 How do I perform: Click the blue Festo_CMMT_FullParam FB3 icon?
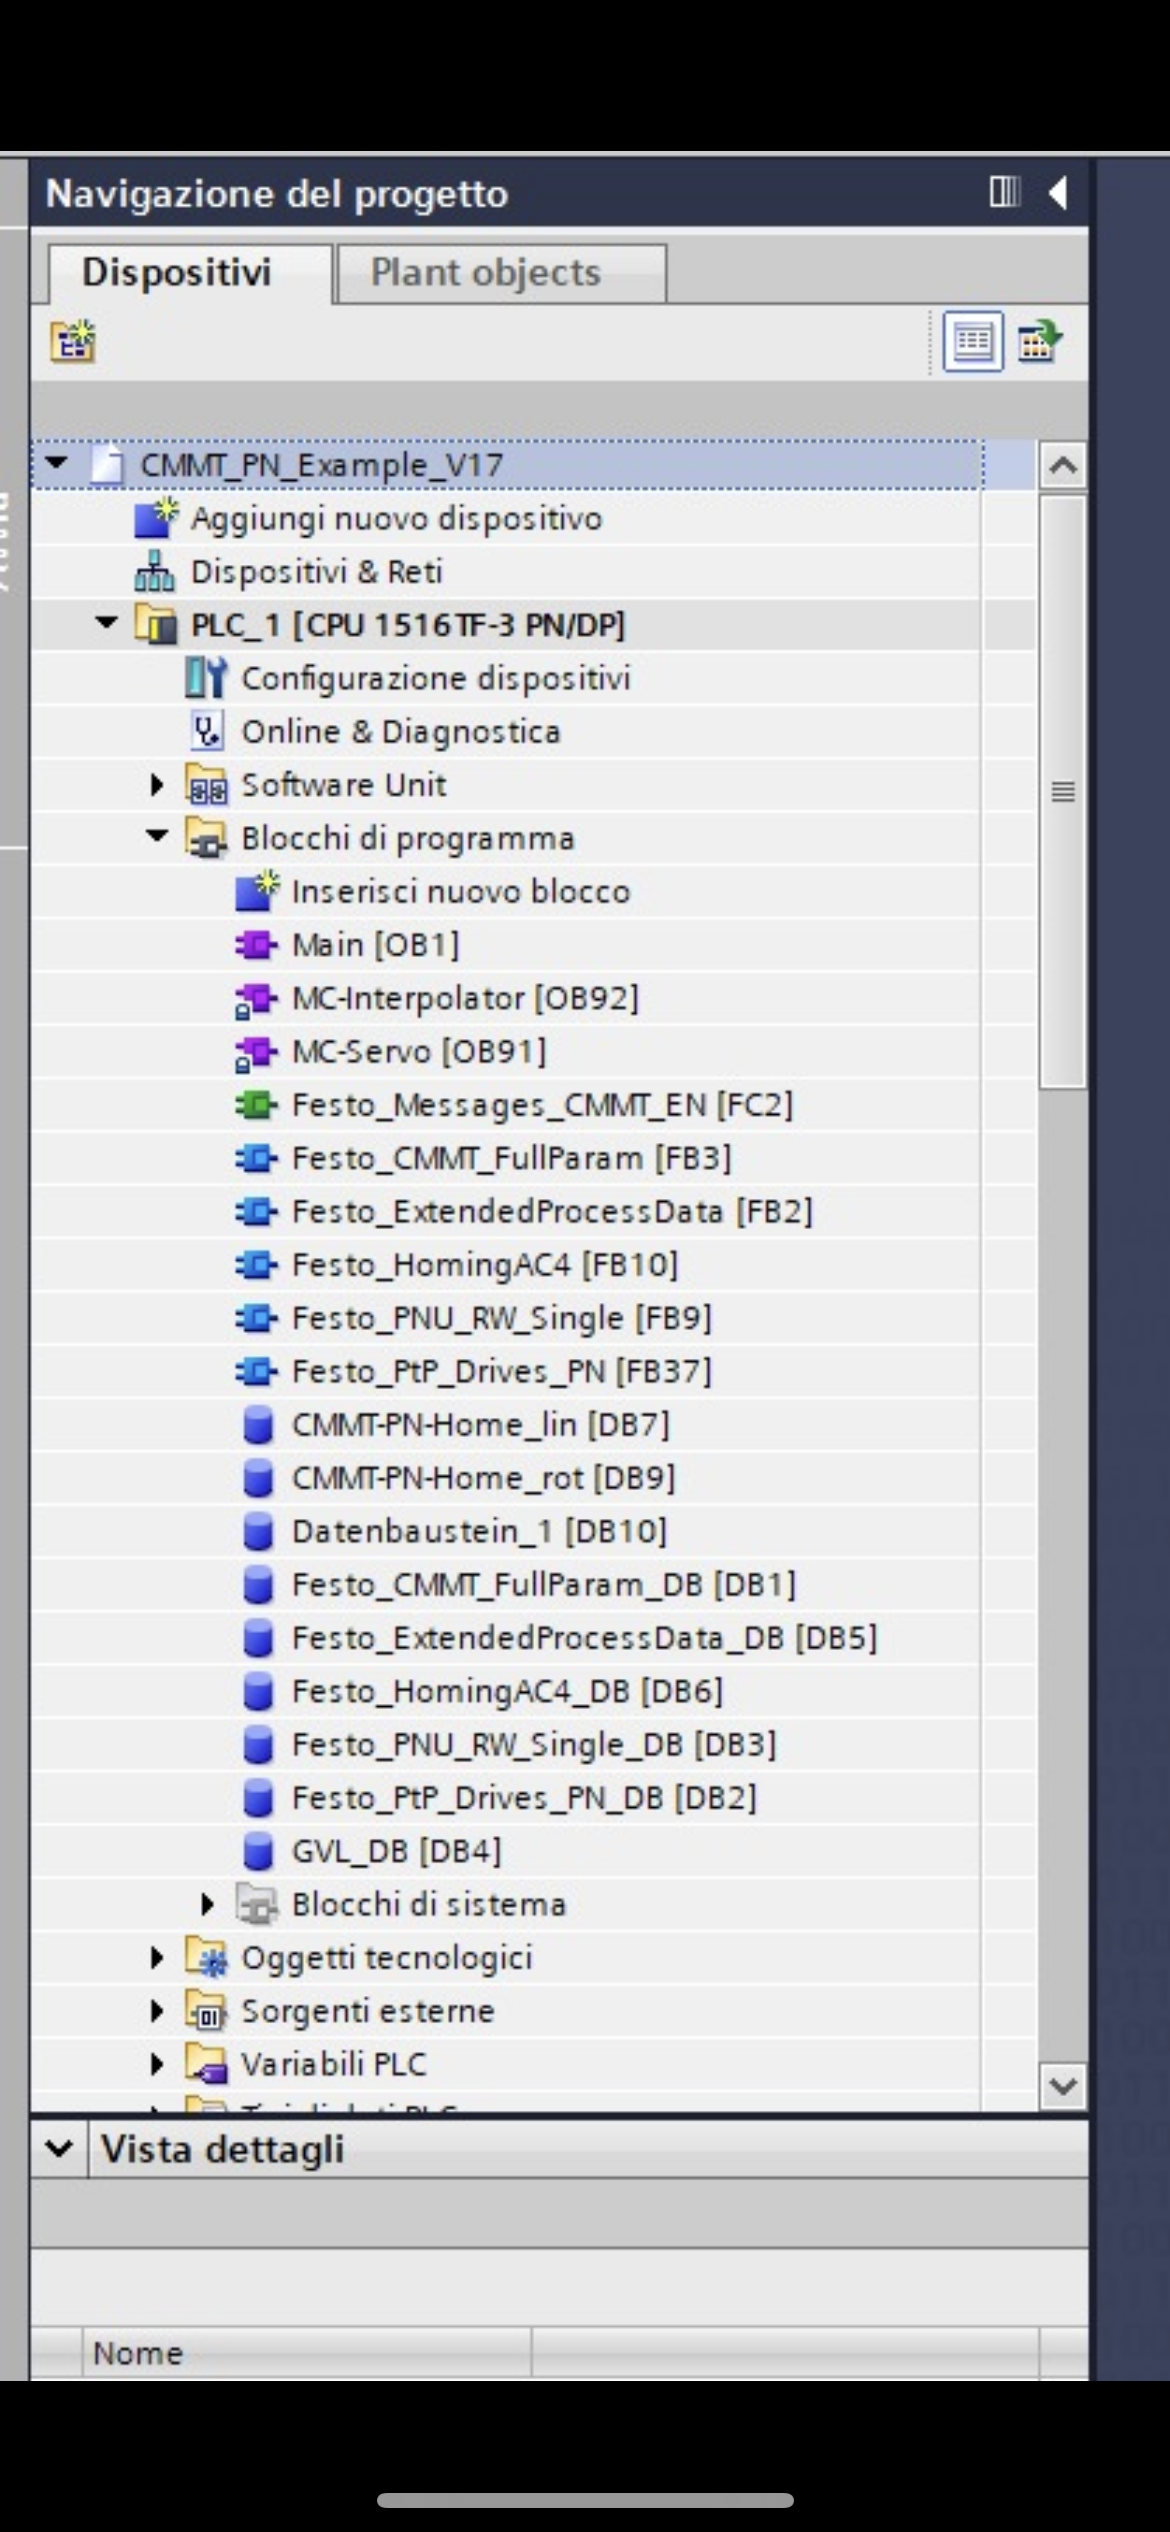(x=256, y=1158)
